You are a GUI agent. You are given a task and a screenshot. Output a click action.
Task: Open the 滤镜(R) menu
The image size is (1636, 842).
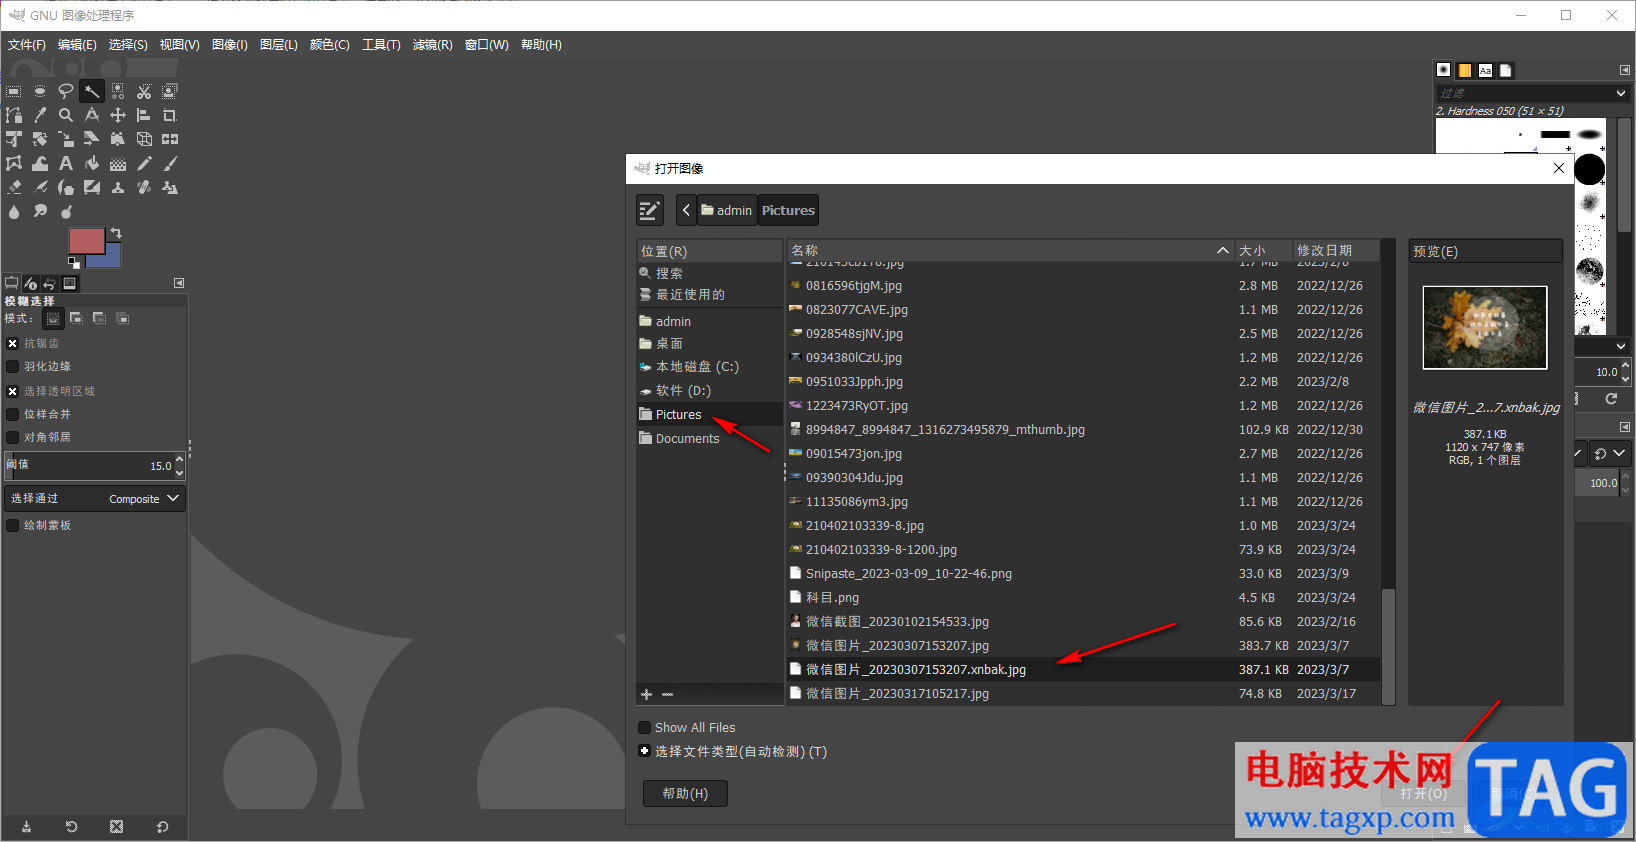click(433, 45)
